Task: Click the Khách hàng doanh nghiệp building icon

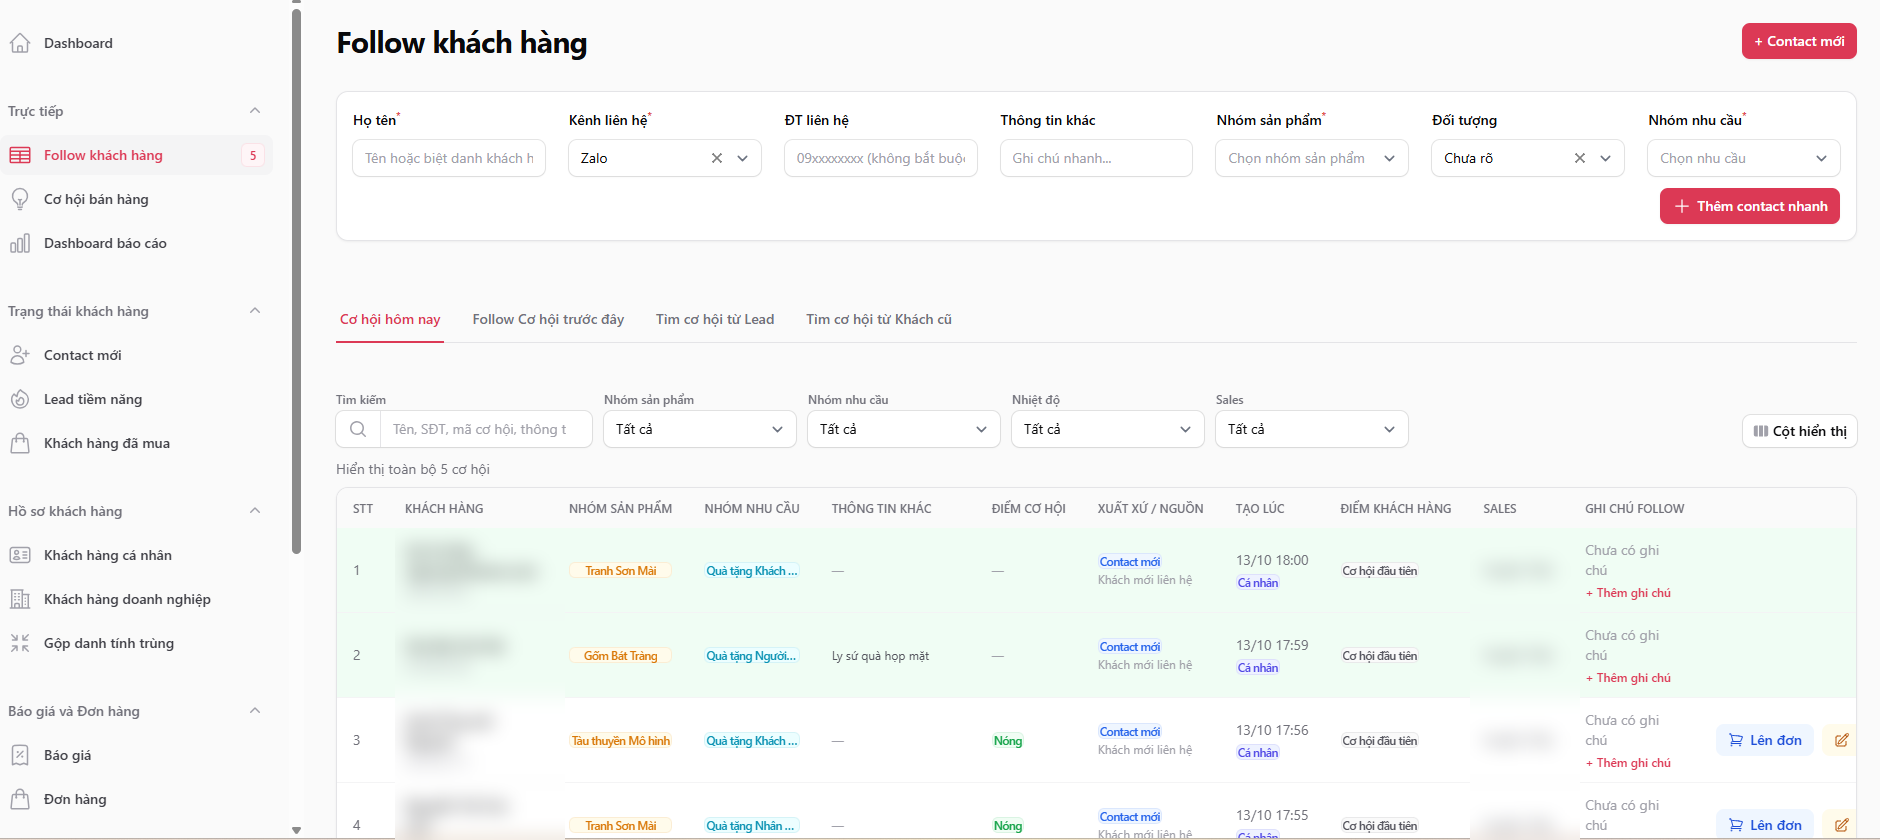Action: tap(20, 599)
